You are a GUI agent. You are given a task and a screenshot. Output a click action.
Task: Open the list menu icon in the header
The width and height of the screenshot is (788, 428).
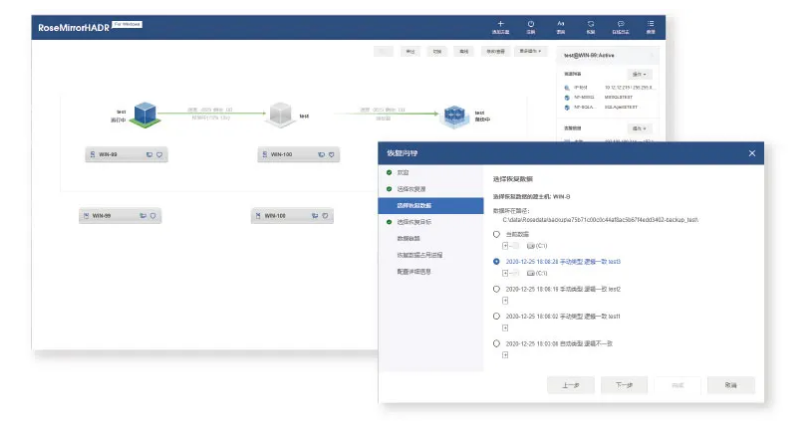pos(651,23)
